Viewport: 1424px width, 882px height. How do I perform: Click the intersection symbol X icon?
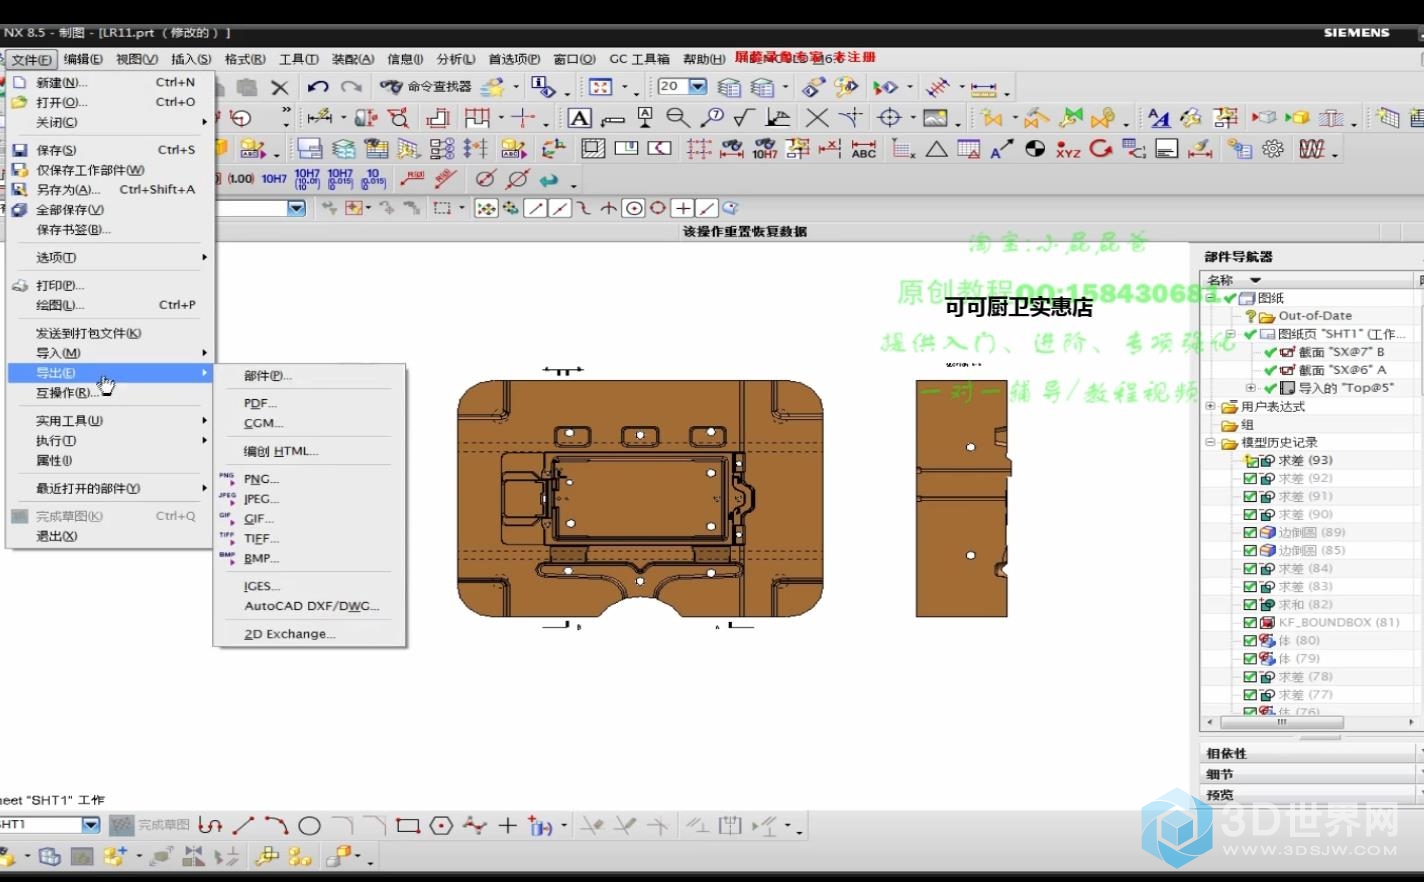[817, 118]
